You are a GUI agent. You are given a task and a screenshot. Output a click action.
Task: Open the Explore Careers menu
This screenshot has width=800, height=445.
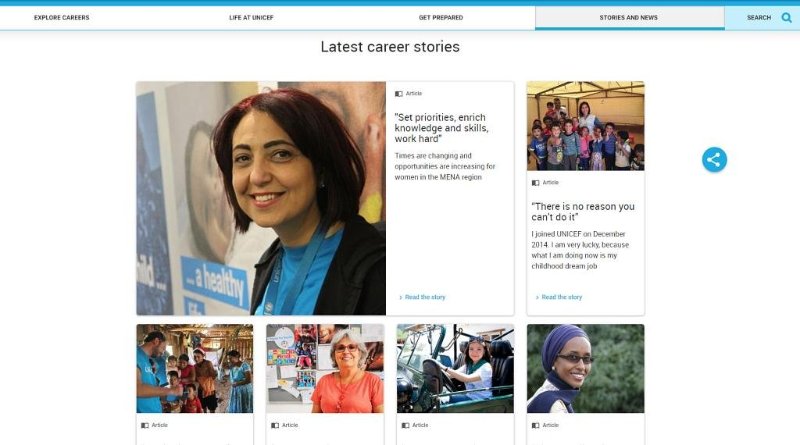pyautogui.click(x=62, y=17)
